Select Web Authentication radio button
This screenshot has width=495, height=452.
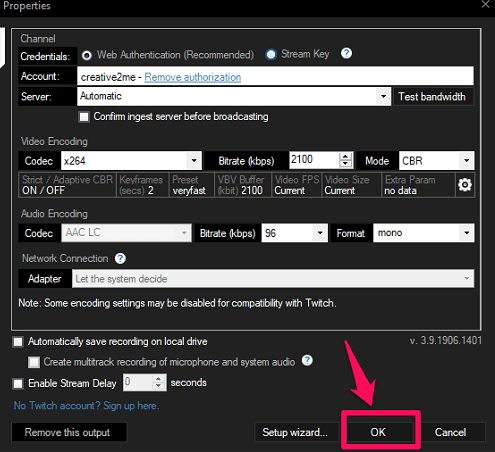point(87,55)
